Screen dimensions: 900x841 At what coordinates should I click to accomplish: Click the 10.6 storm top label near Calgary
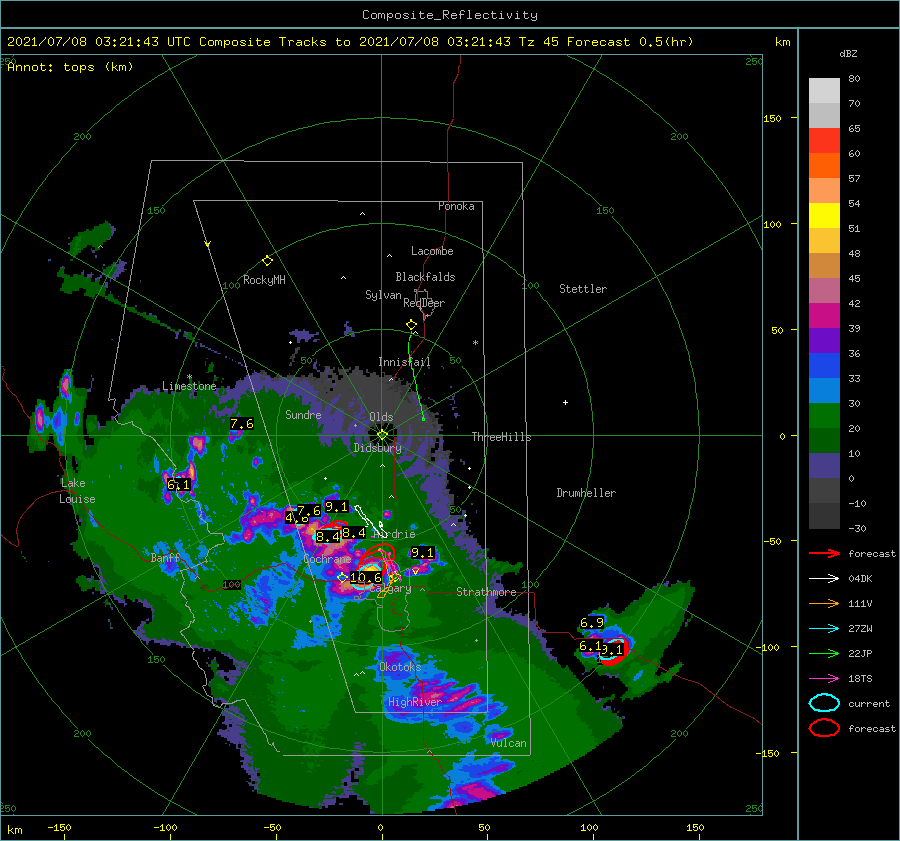(x=366, y=578)
